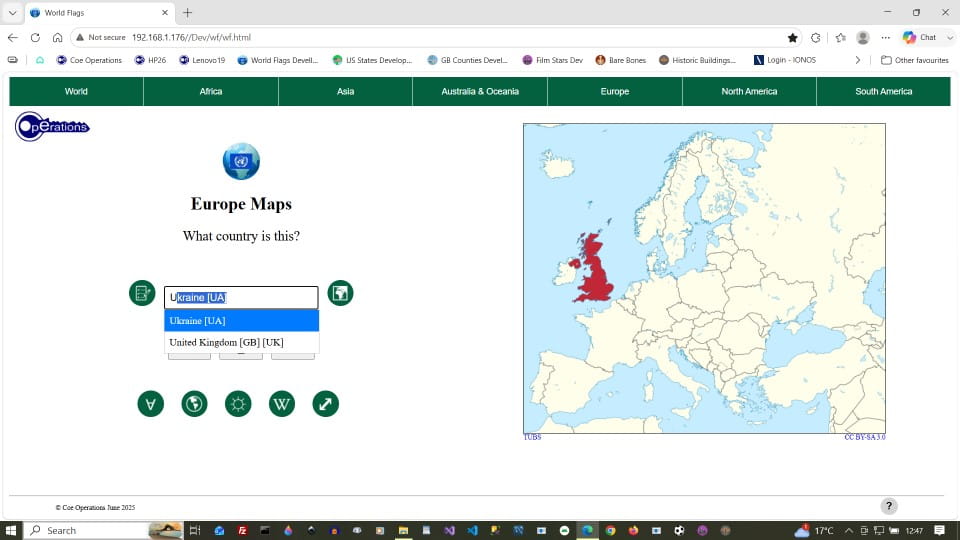Open Chrome from the taskbar
Image resolution: width=960 pixels, height=540 pixels.
point(610,530)
